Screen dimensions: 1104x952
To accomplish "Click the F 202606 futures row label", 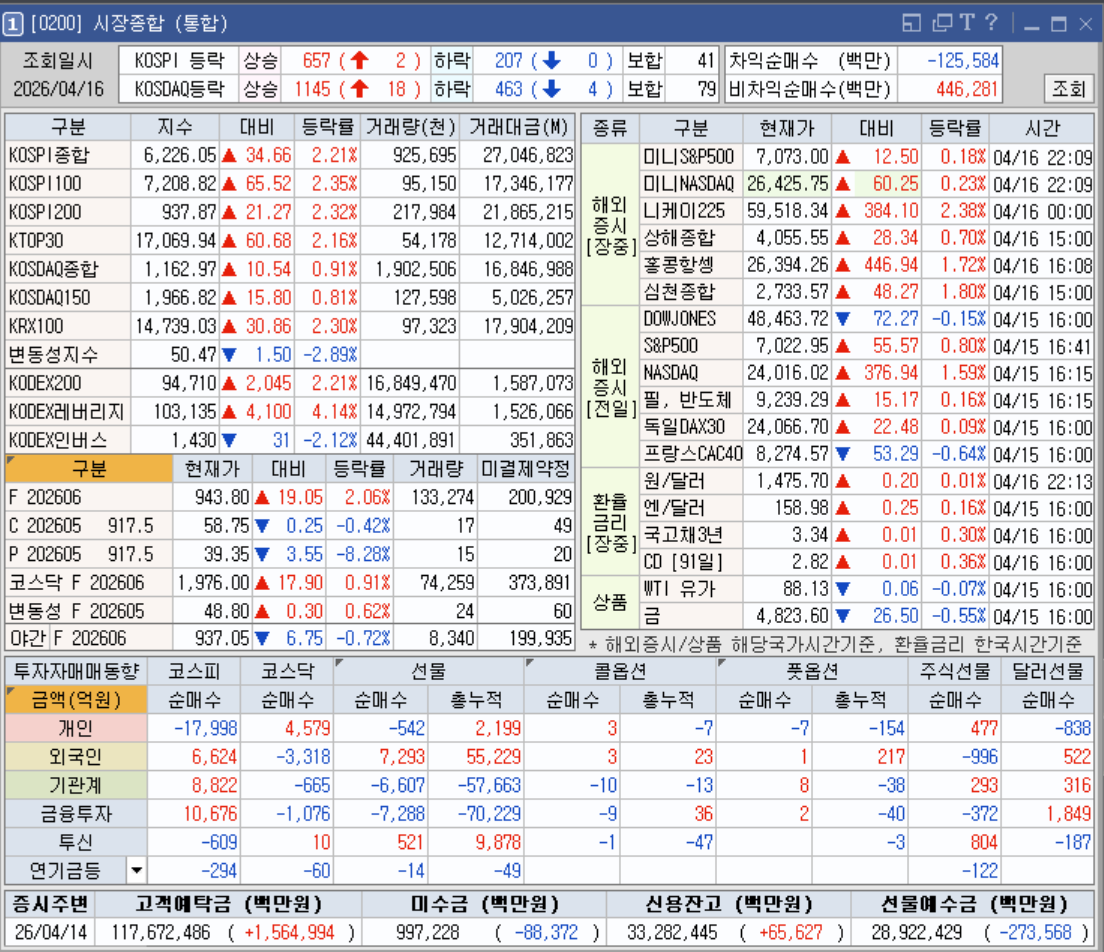I will (89, 498).
